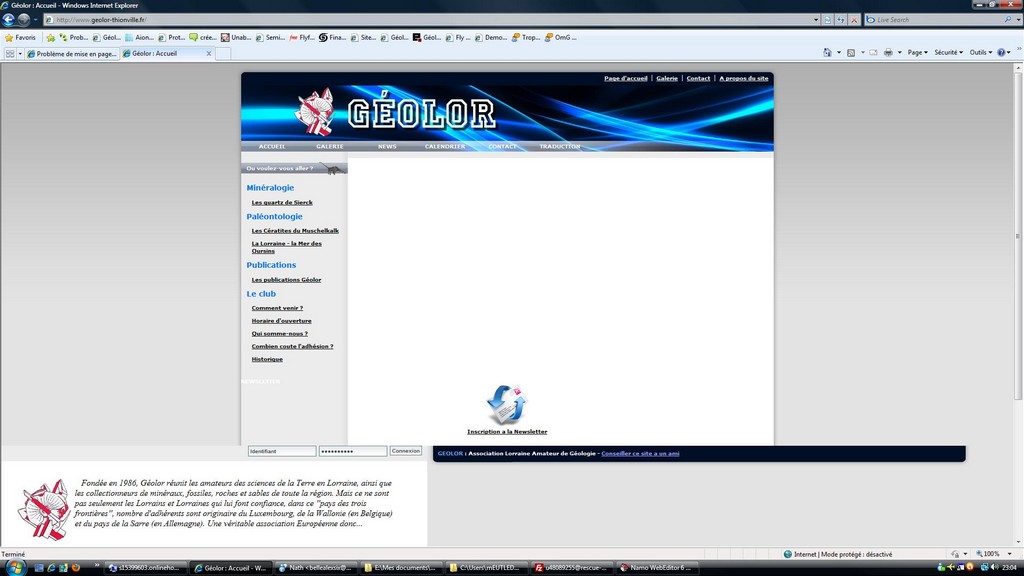Open 'Horaire d'ouverture' link
The width and height of the screenshot is (1024, 576).
(281, 321)
